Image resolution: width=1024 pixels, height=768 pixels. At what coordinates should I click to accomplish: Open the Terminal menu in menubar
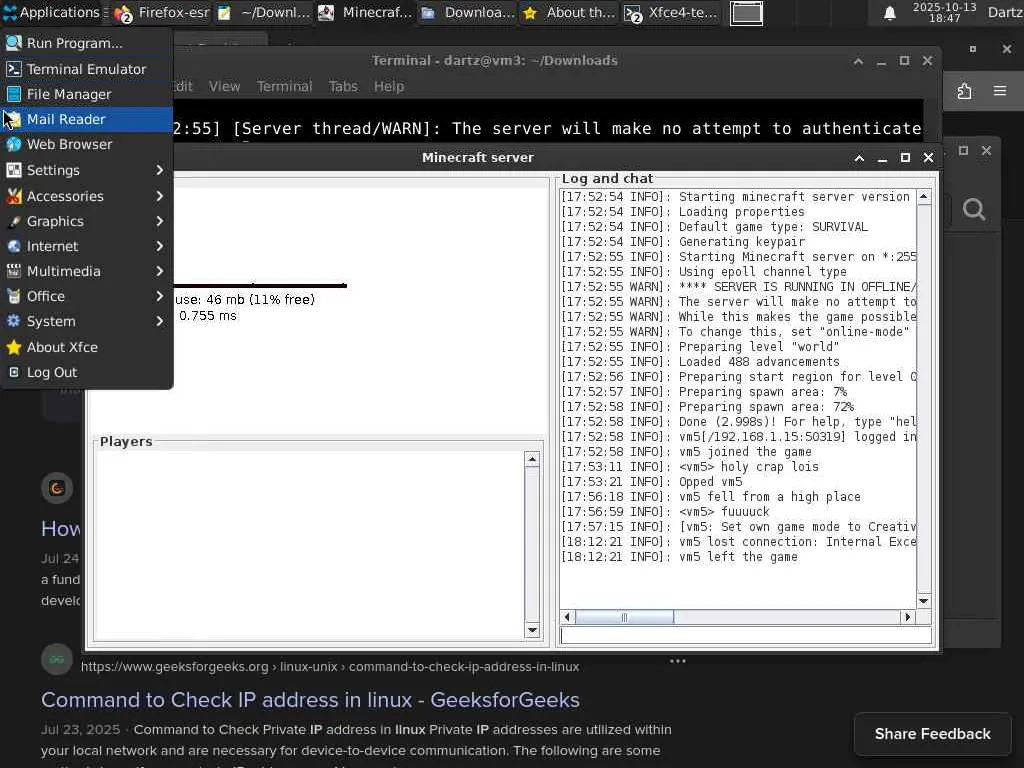click(x=284, y=86)
